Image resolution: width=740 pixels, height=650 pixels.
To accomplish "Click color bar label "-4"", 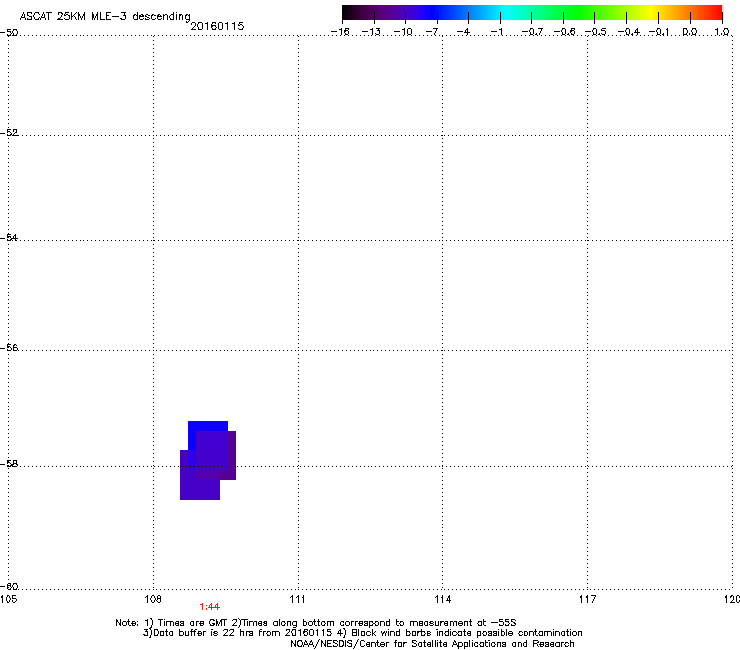I will coord(463,32).
